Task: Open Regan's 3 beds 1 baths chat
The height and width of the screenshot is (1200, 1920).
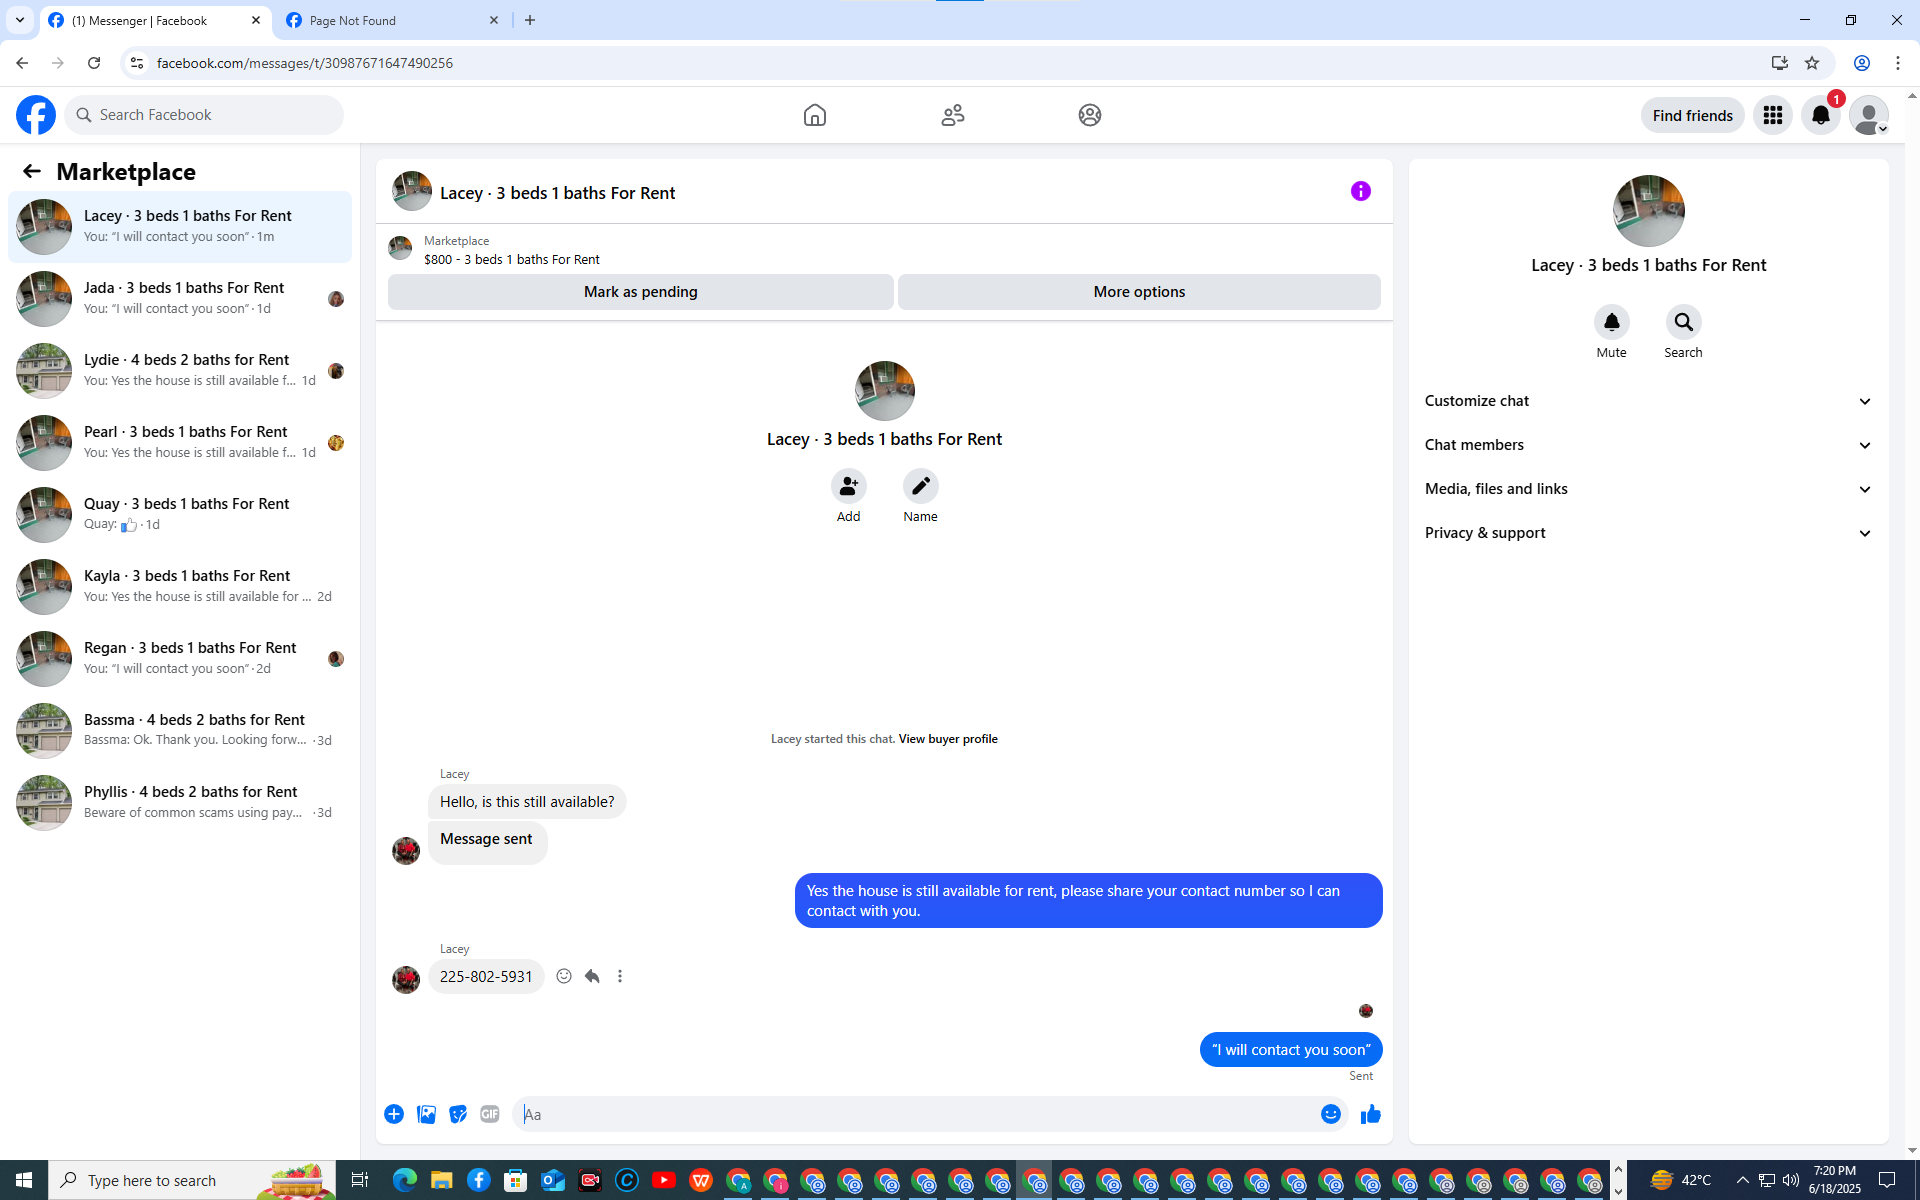Action: click(180, 658)
